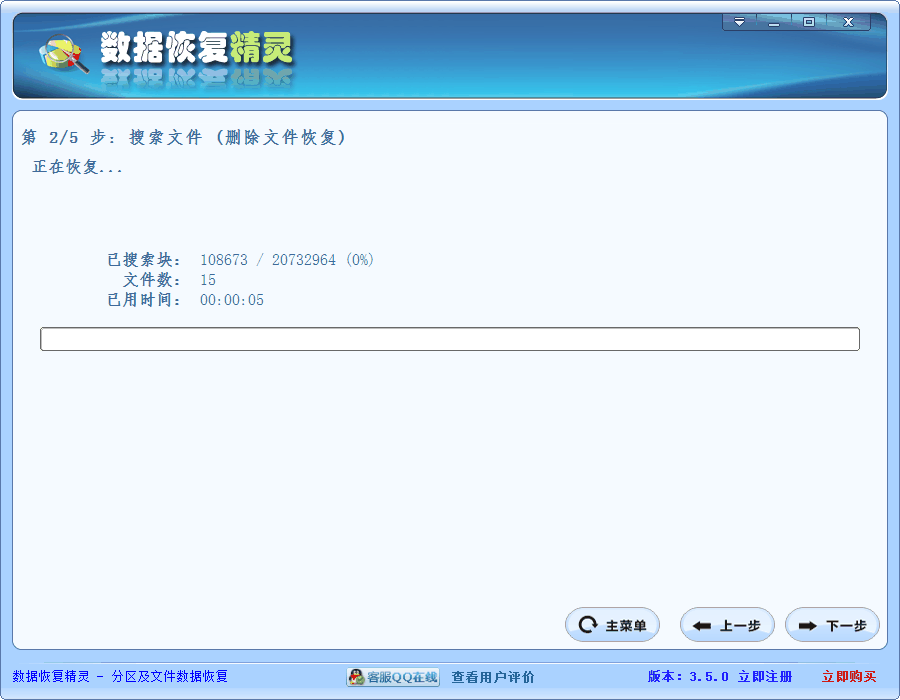Click the search progress bar
900x700 pixels.
pyautogui.click(x=450, y=339)
